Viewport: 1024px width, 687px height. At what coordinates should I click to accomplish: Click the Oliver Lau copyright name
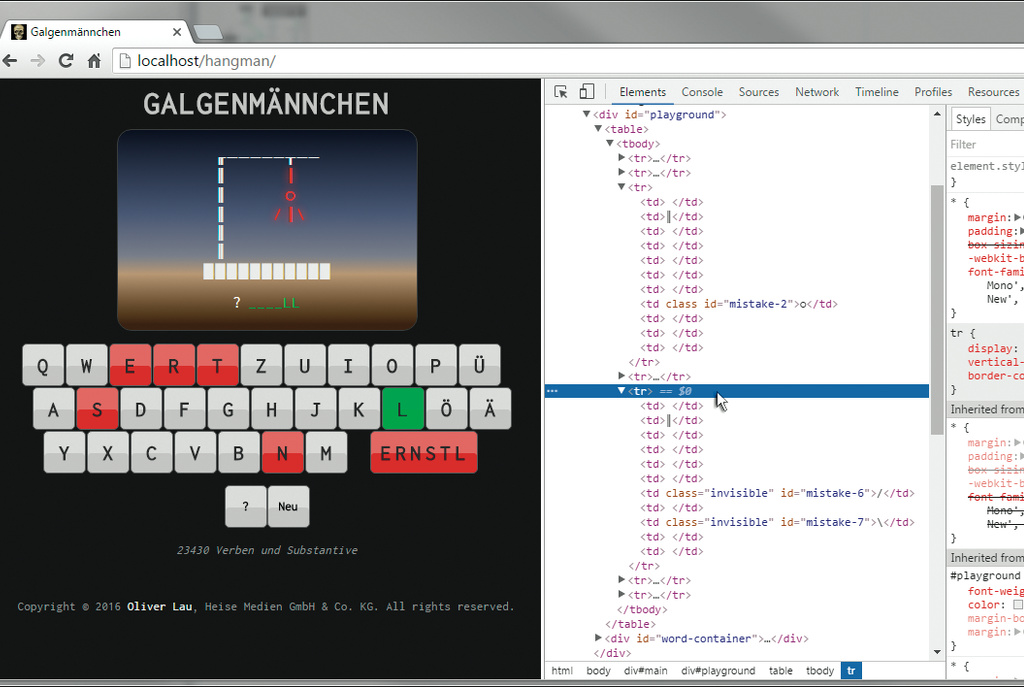pos(159,606)
